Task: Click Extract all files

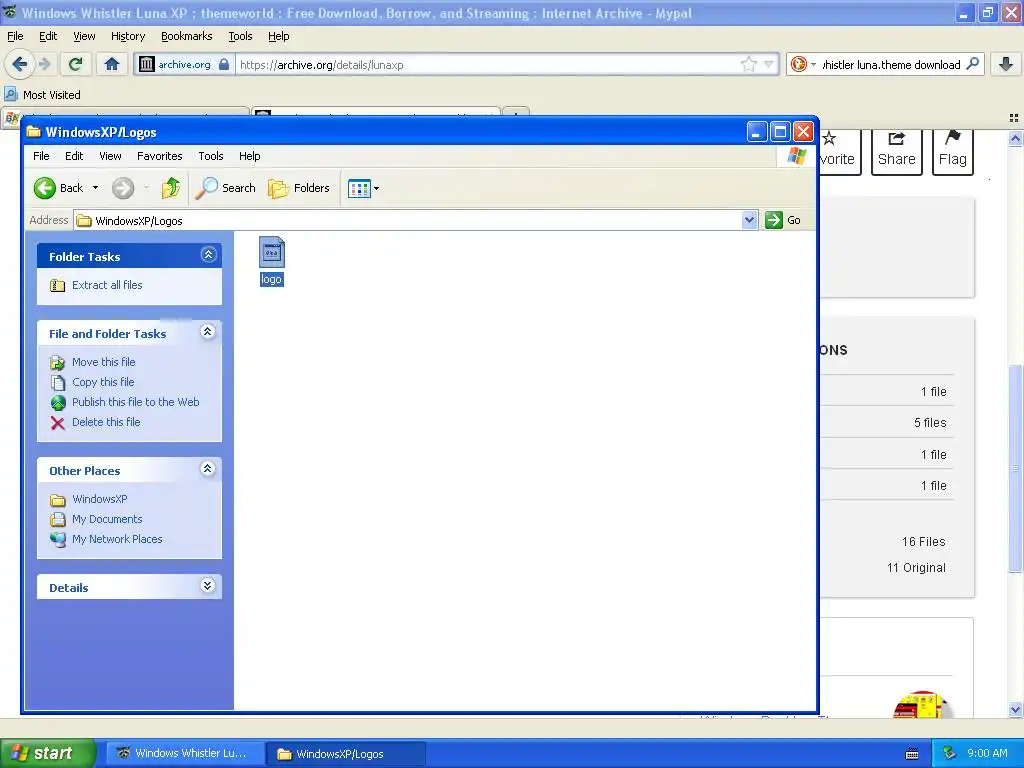Action: (107, 285)
